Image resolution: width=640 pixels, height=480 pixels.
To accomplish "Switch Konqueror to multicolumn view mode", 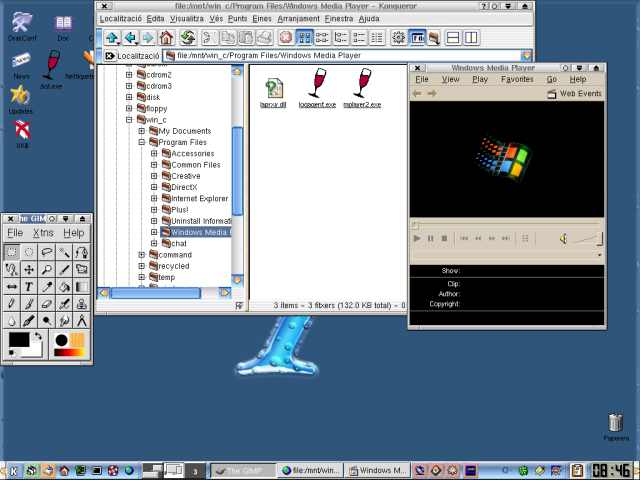I will click(x=322, y=38).
